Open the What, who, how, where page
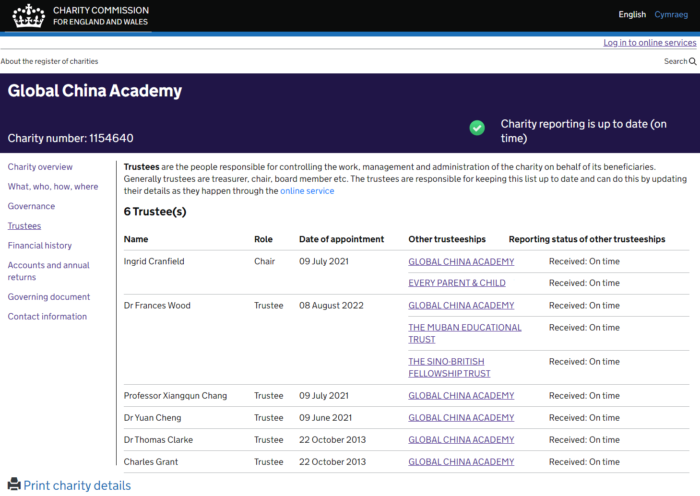This screenshot has width=700, height=496. pyautogui.click(x=53, y=187)
